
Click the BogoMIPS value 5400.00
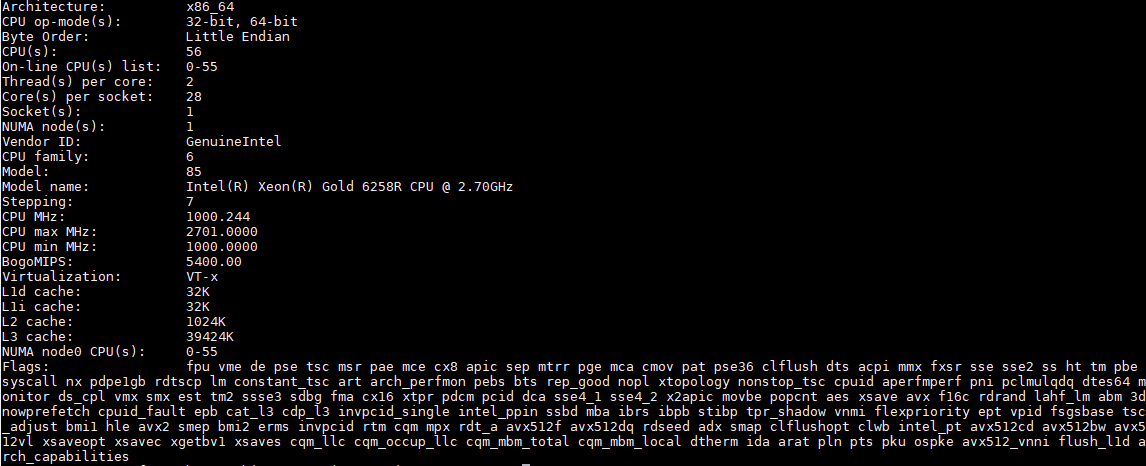click(x=213, y=261)
